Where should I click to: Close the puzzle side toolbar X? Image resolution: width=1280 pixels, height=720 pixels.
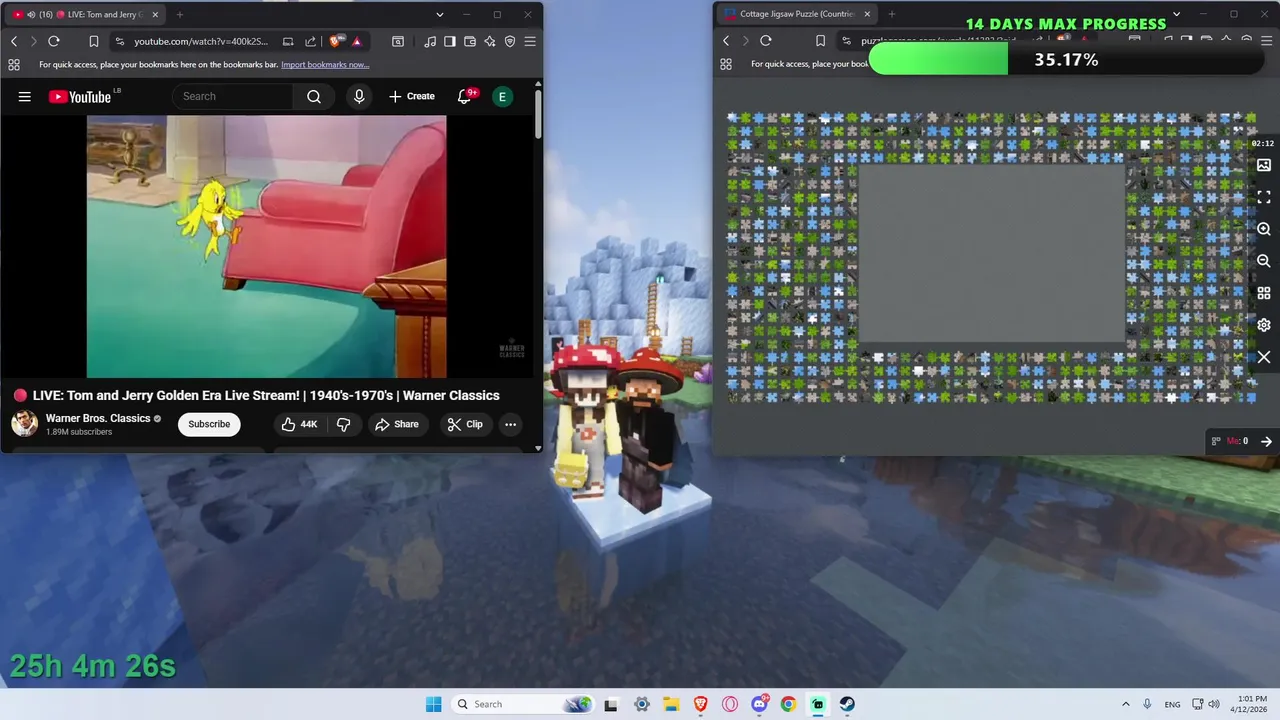pyautogui.click(x=1264, y=357)
